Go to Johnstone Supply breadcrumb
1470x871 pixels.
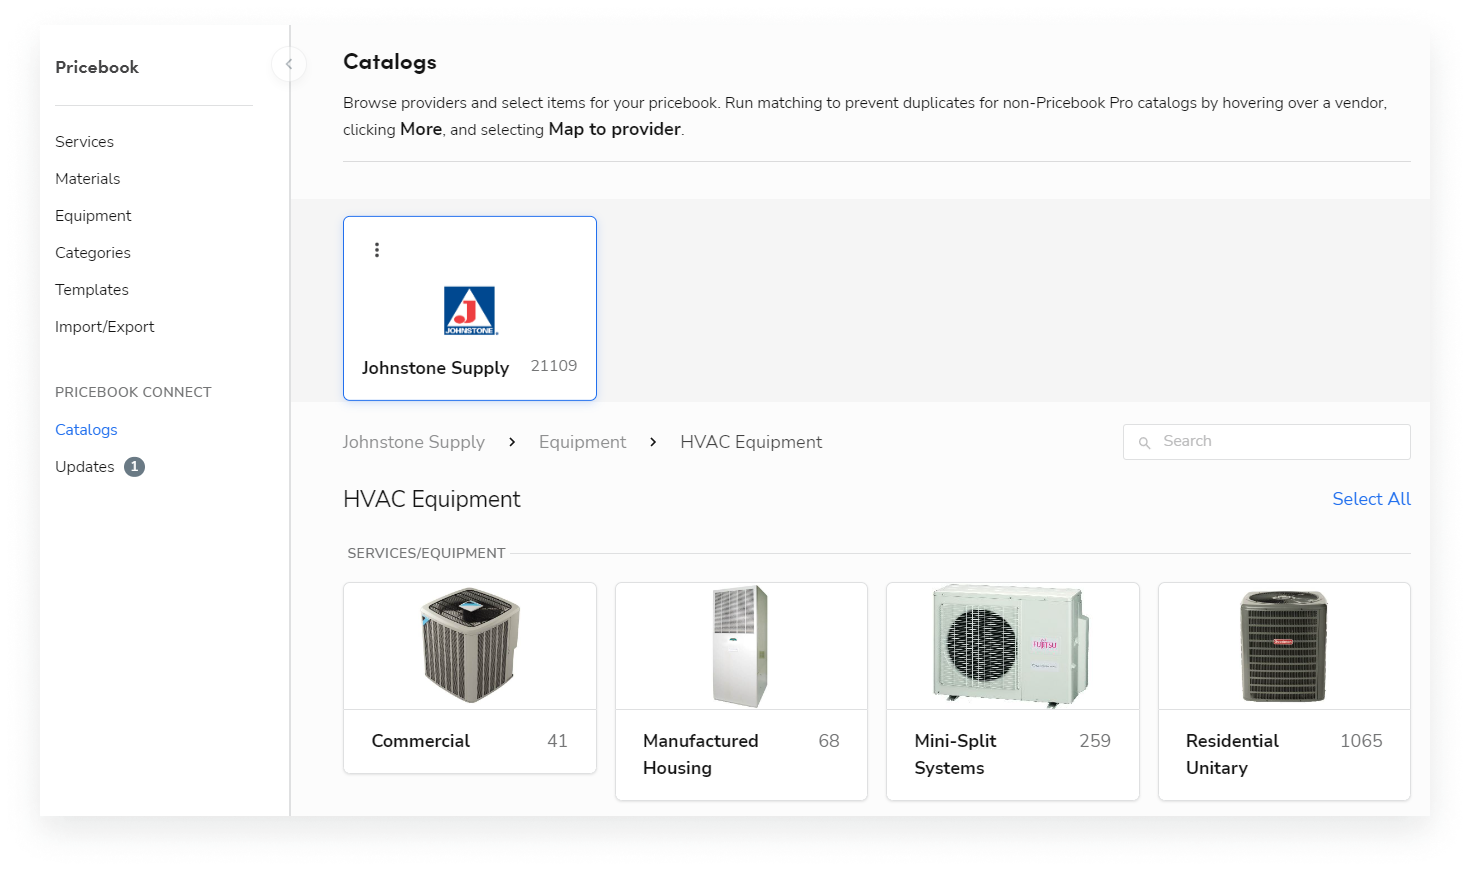pyautogui.click(x=414, y=442)
